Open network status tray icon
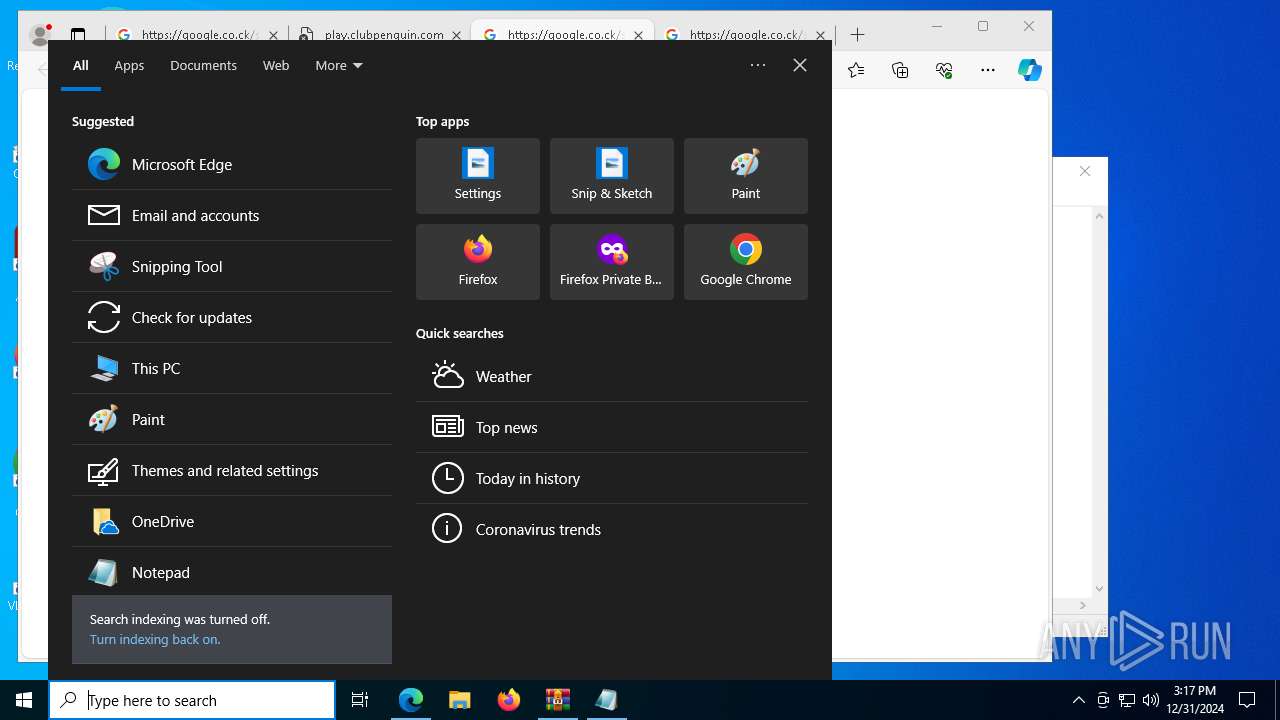The width and height of the screenshot is (1280, 720). (1127, 700)
